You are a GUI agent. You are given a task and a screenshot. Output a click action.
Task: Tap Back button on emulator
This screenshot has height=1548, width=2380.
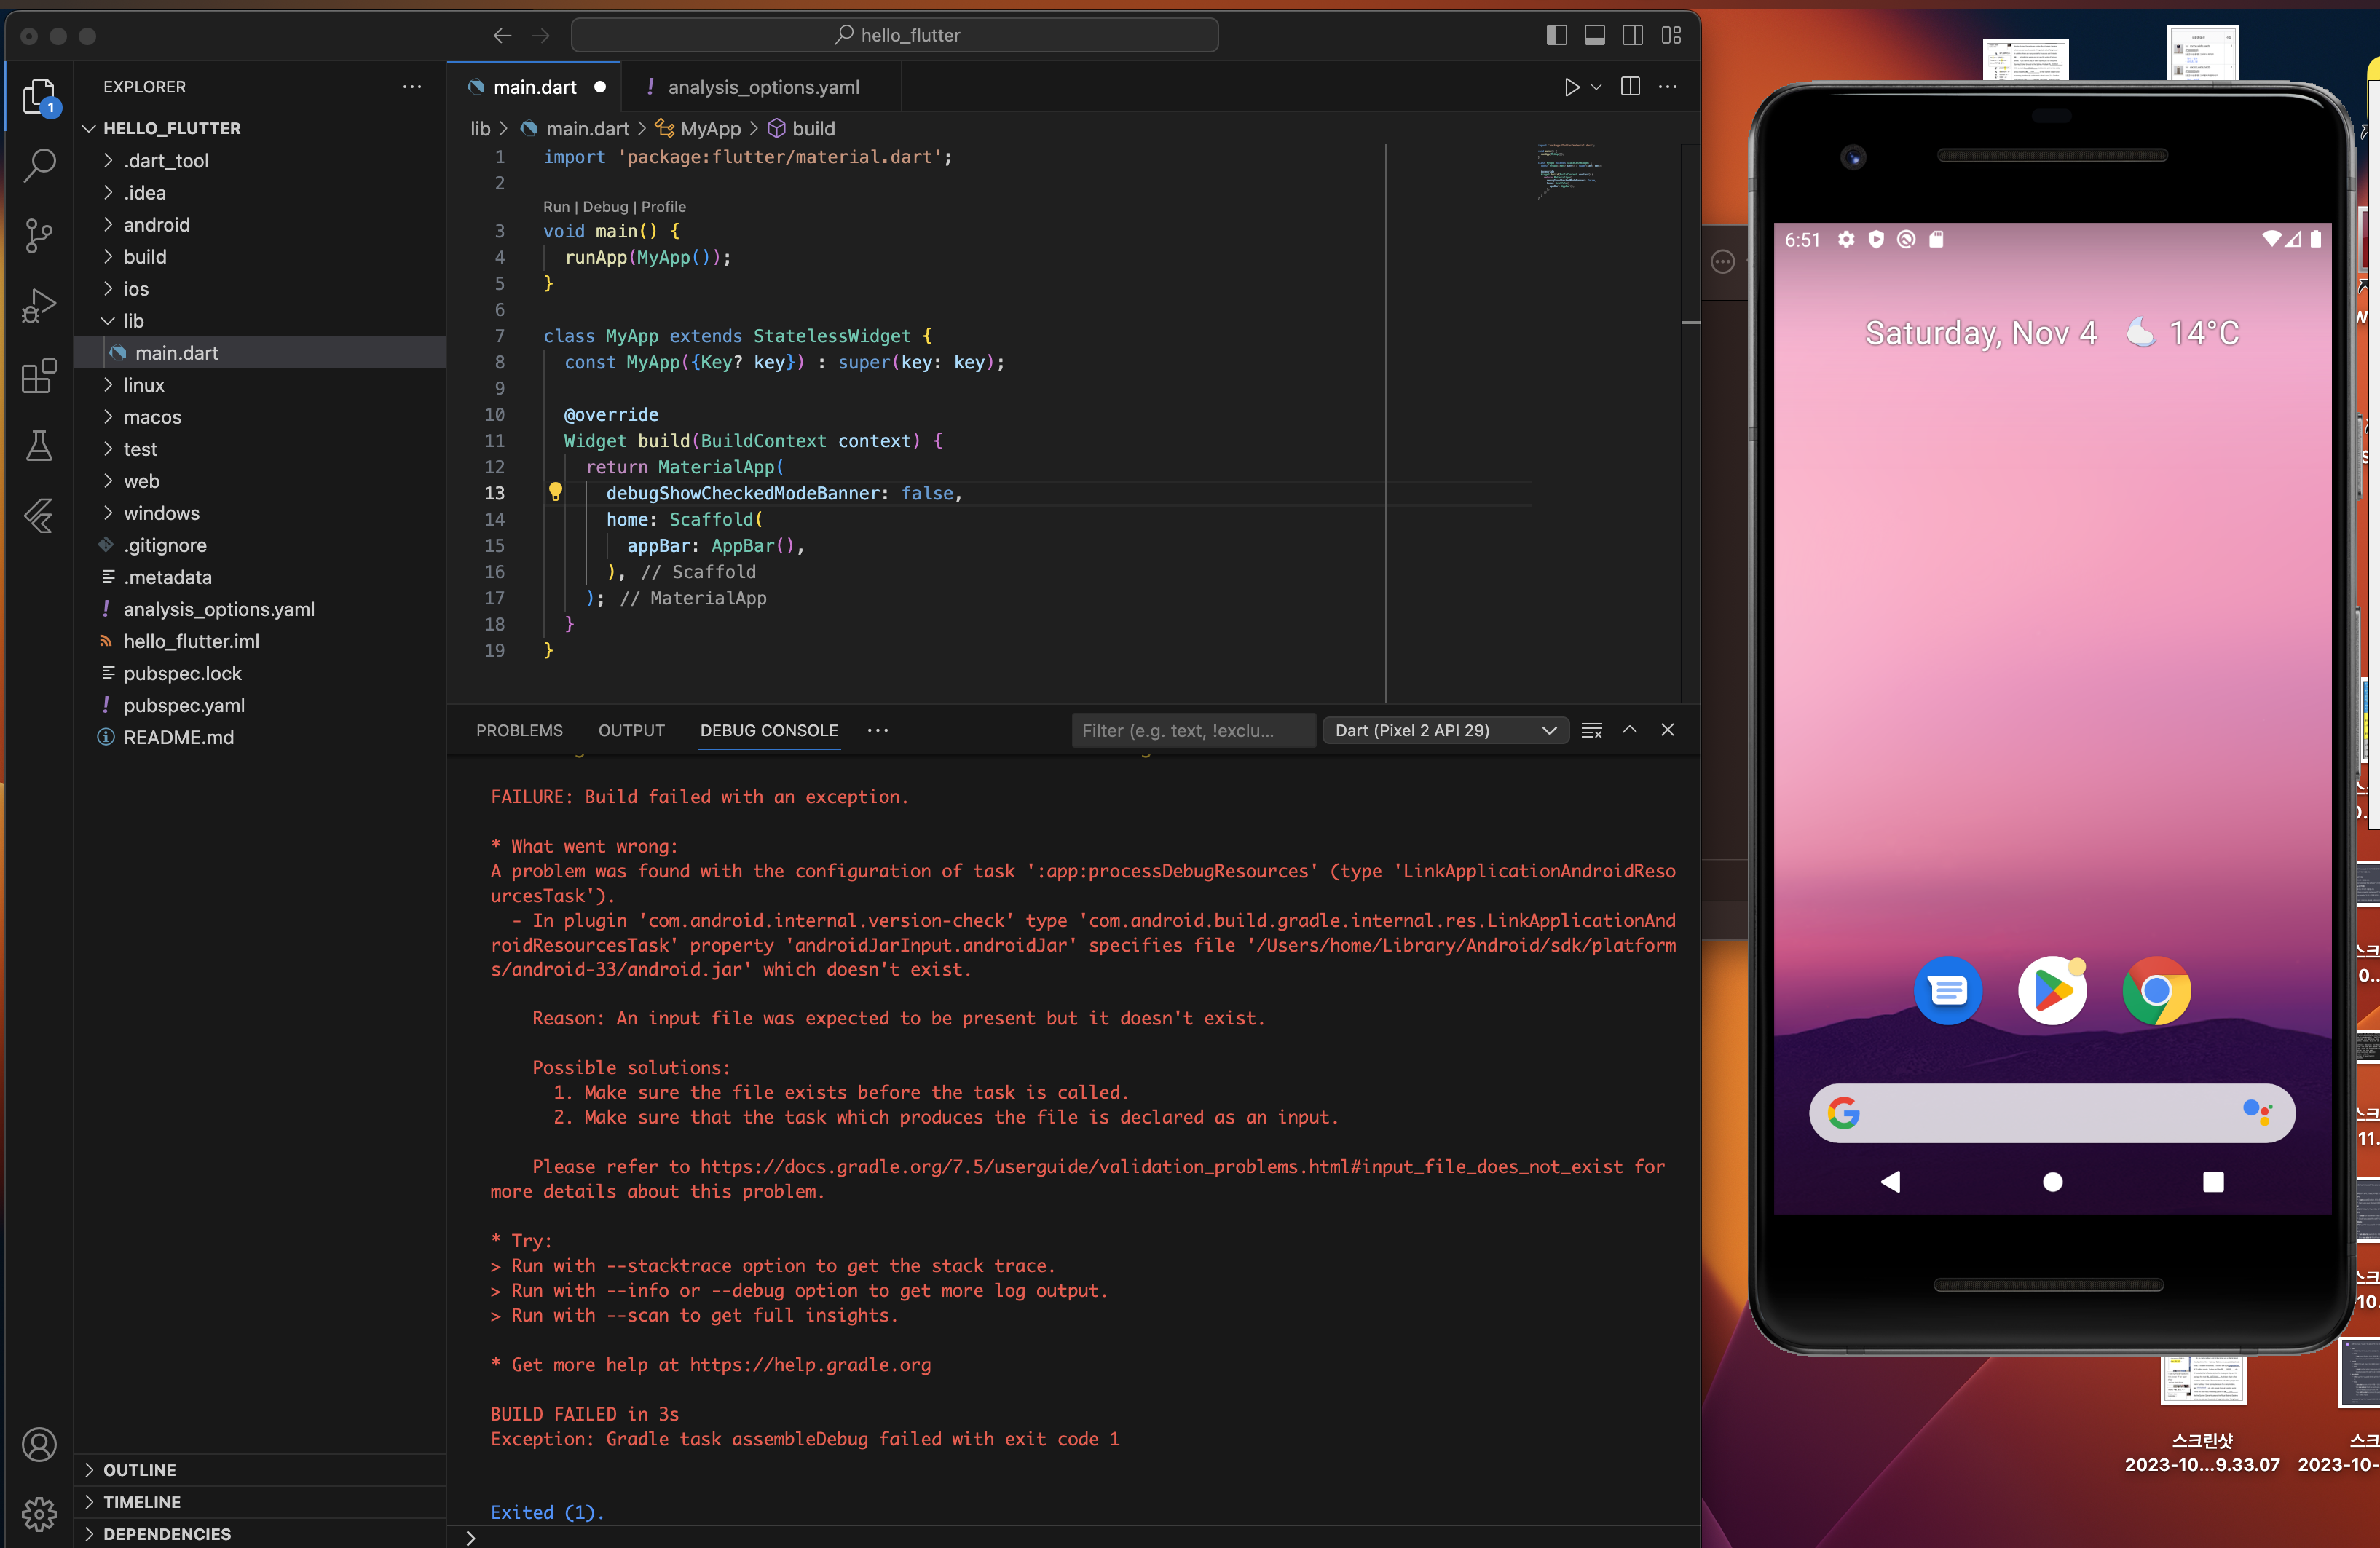point(1890,1182)
